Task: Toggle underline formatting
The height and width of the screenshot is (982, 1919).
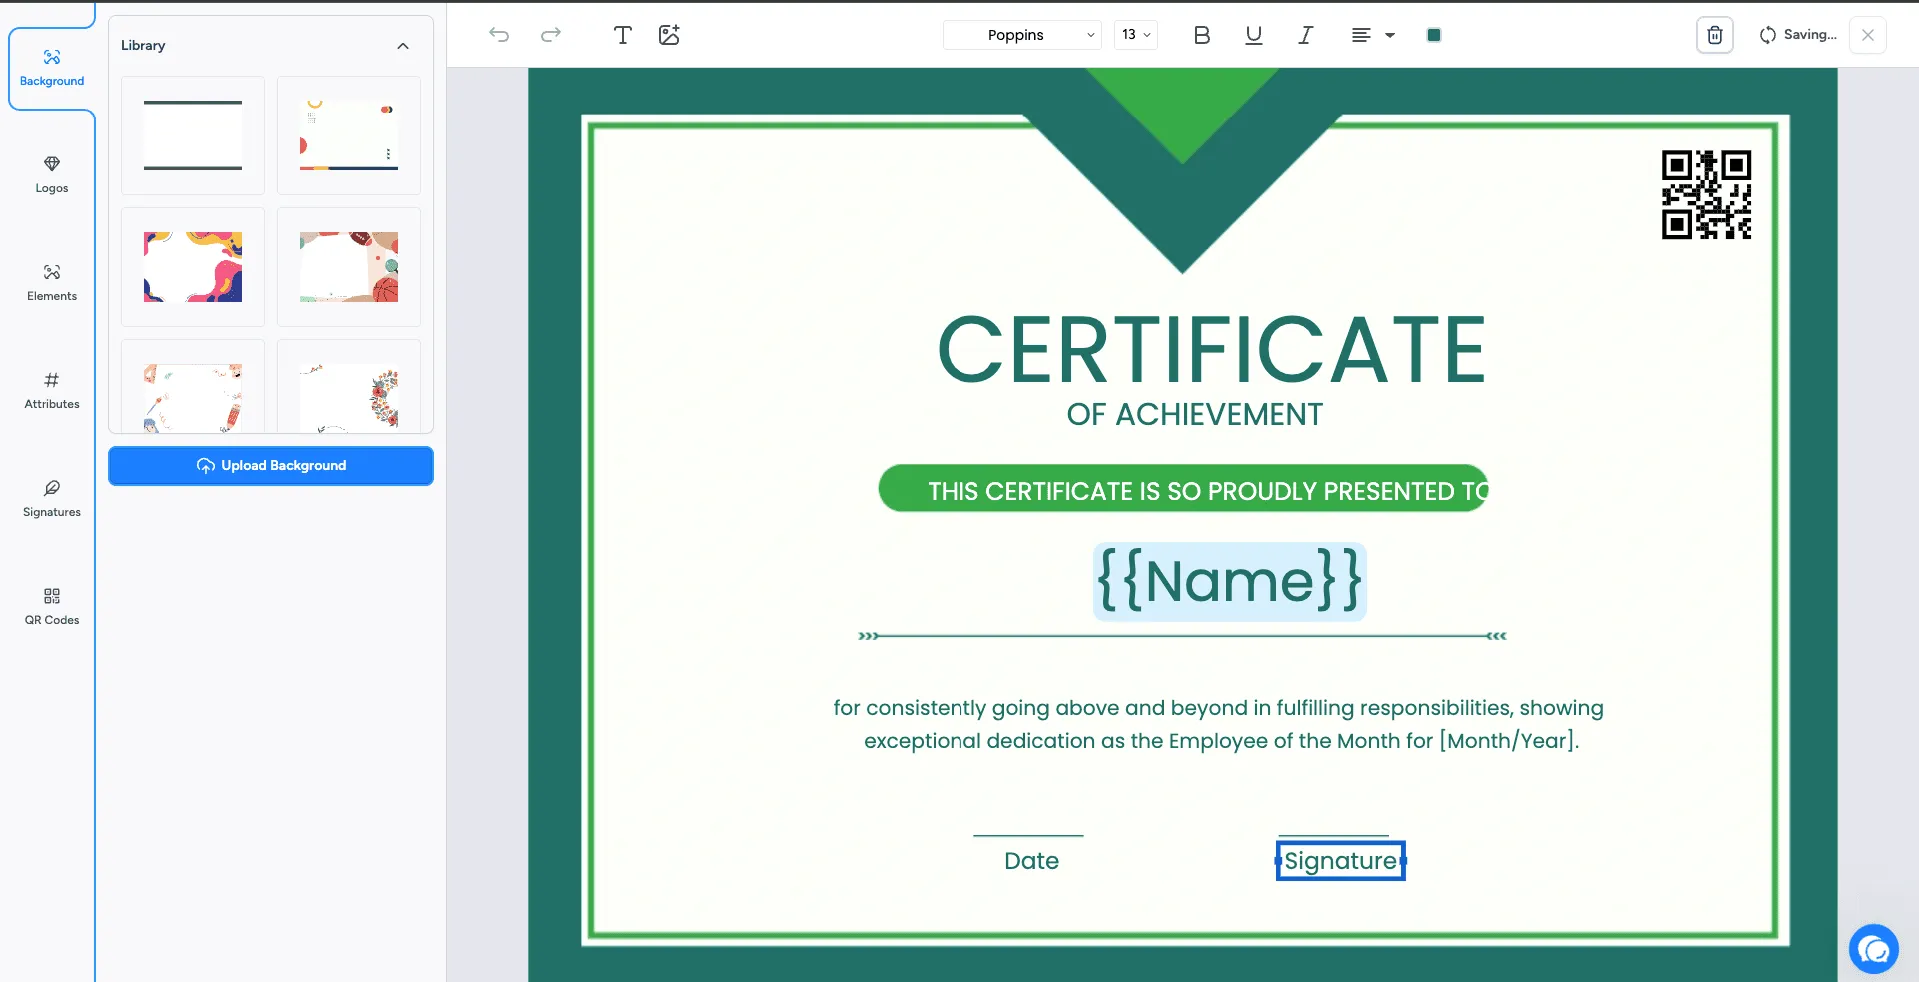Action: click(1253, 35)
